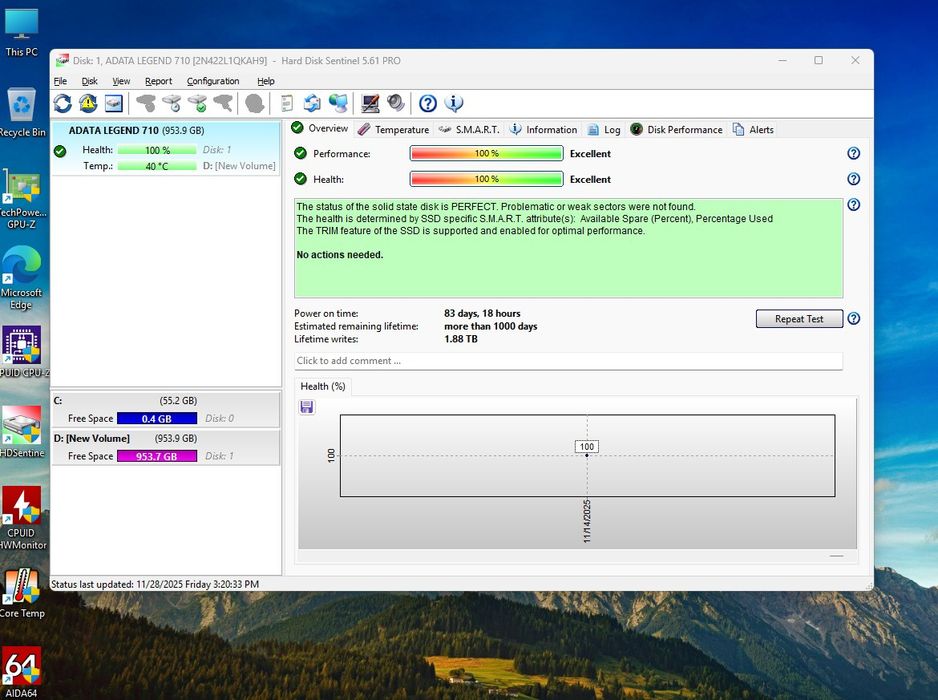Screen dimensions: 938x700
Task: Open the Report menu
Action: click(x=158, y=81)
